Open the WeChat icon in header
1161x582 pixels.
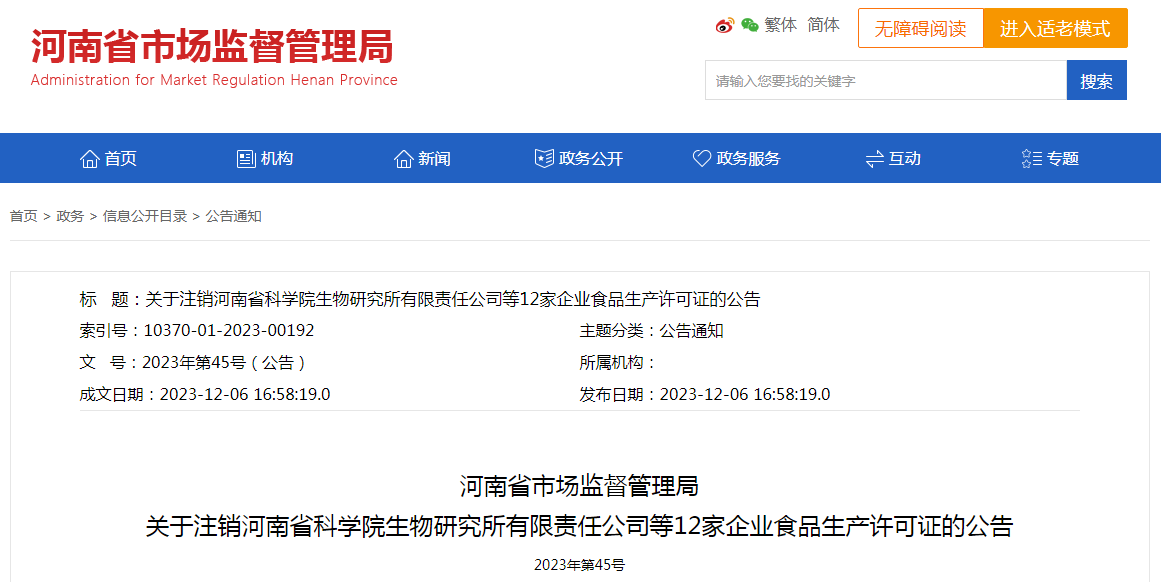749,26
